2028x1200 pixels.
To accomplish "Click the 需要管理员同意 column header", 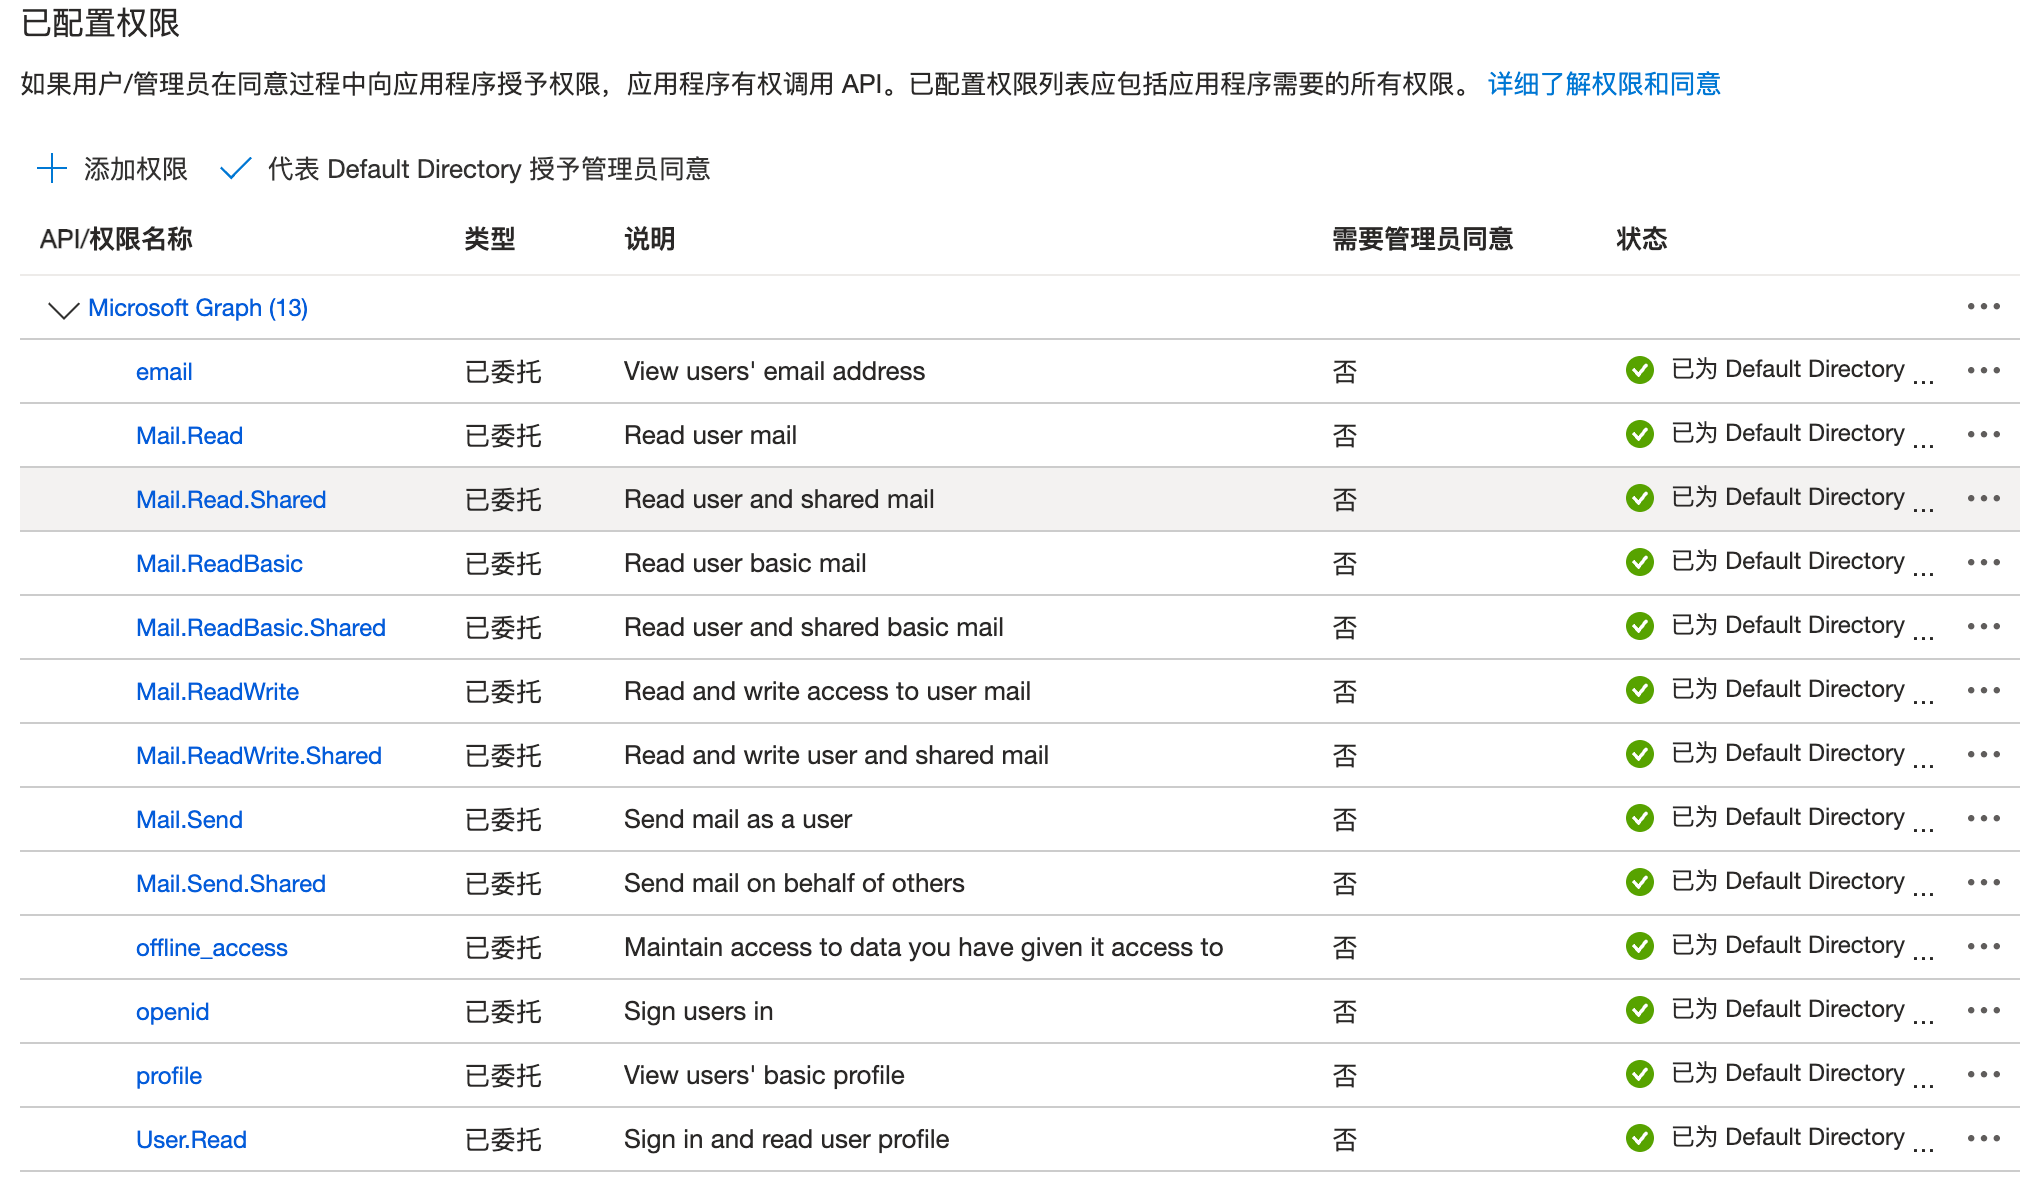I will (x=1422, y=239).
